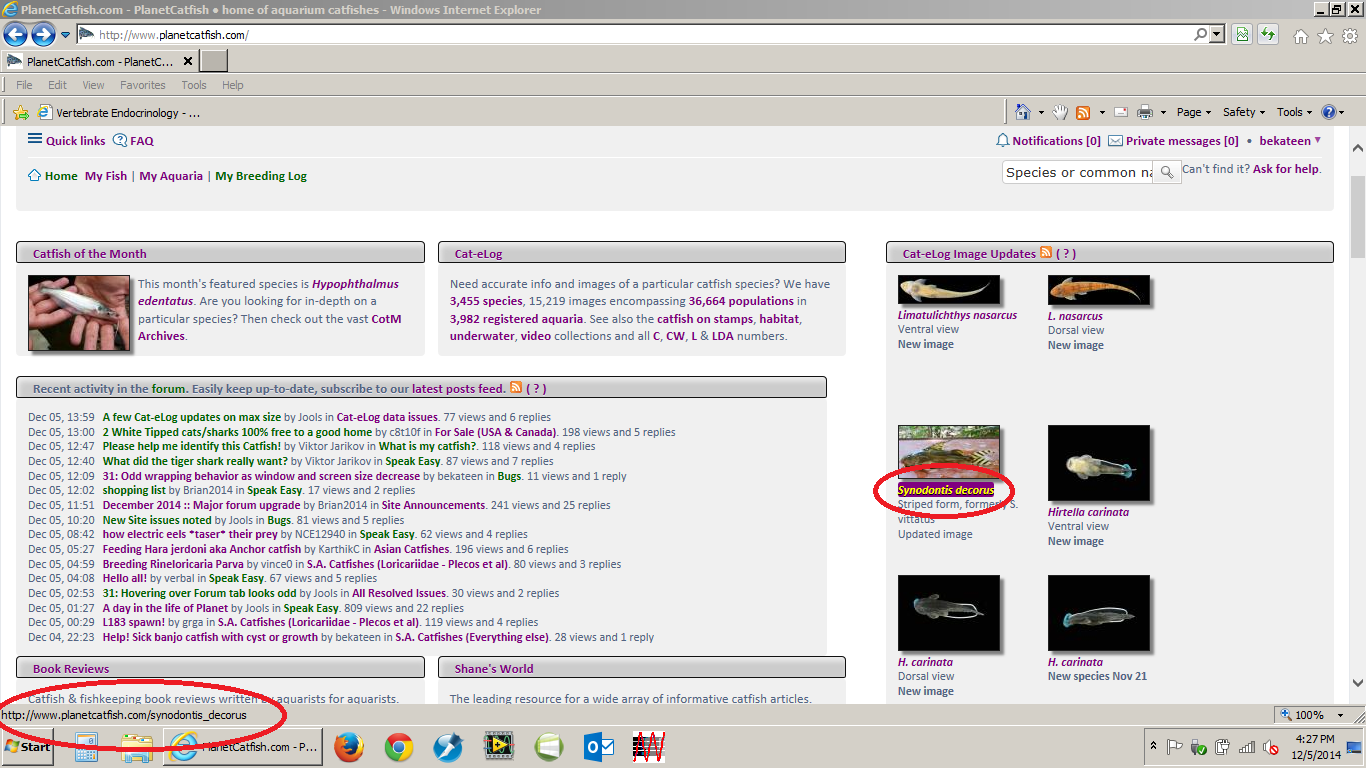Expand the Home icon dropdown arrow
This screenshot has width=1366, height=768.
[1041, 113]
